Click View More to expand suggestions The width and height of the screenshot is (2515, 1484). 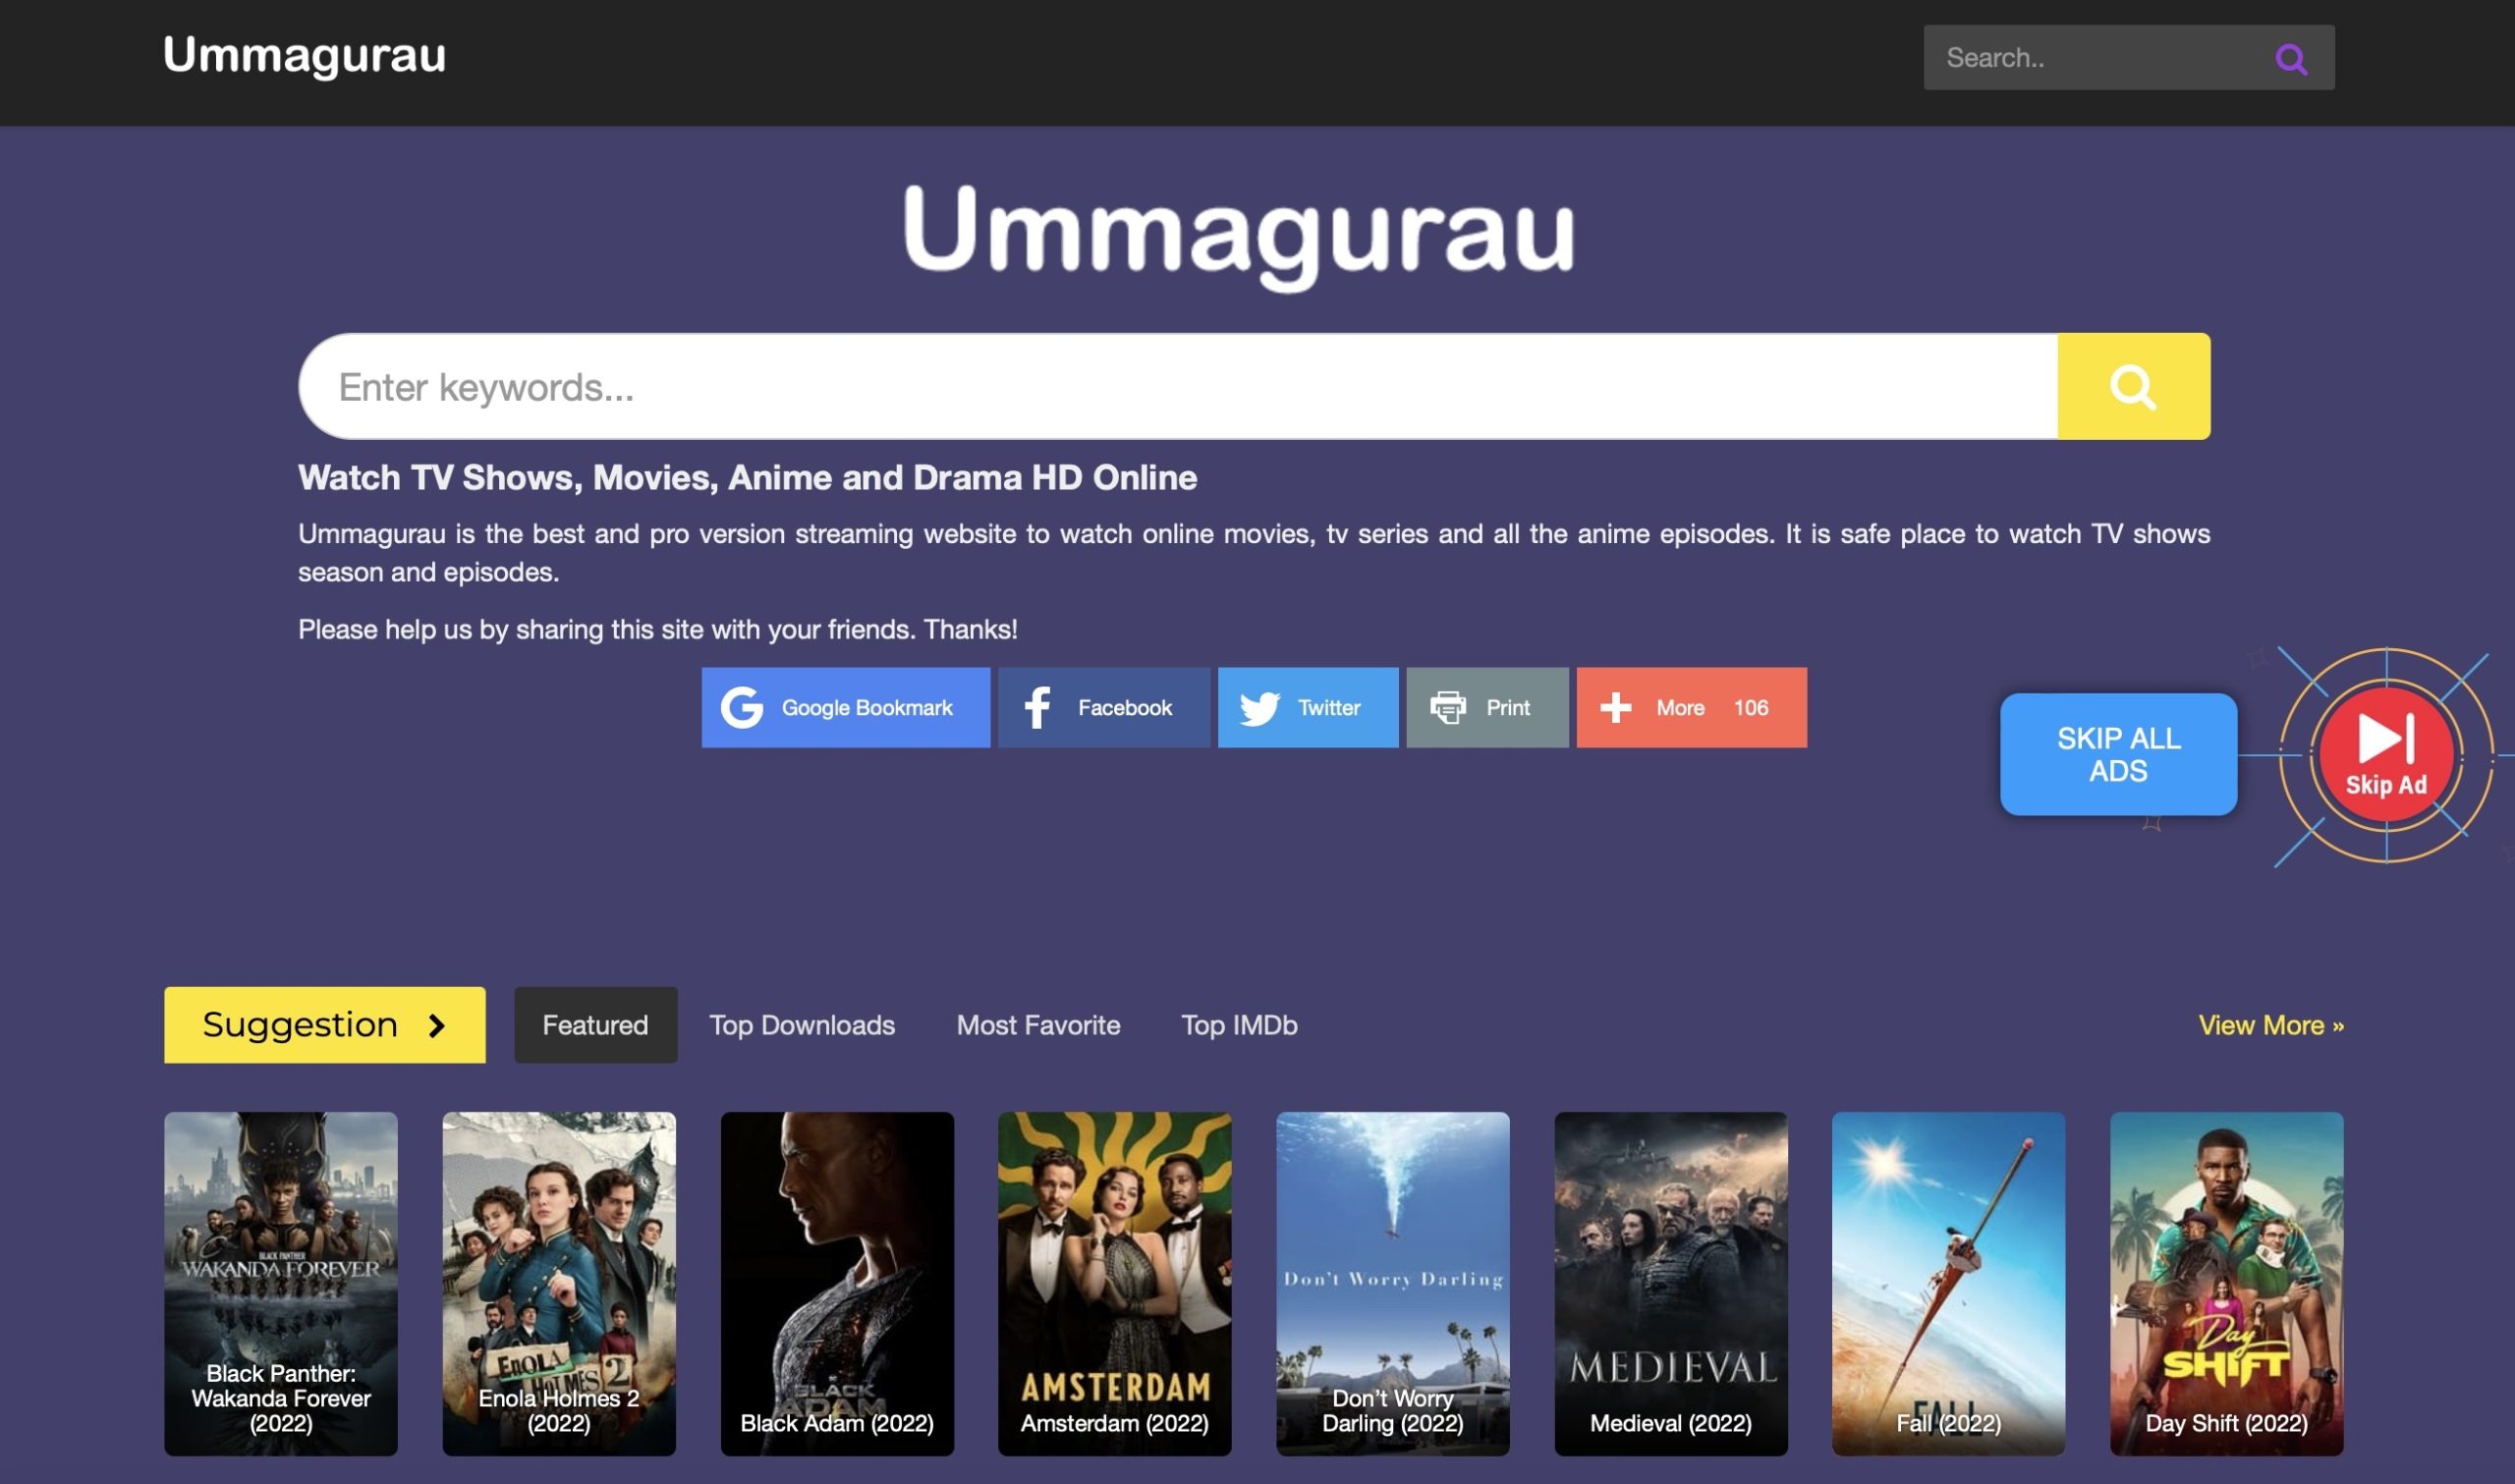(x=2271, y=1024)
